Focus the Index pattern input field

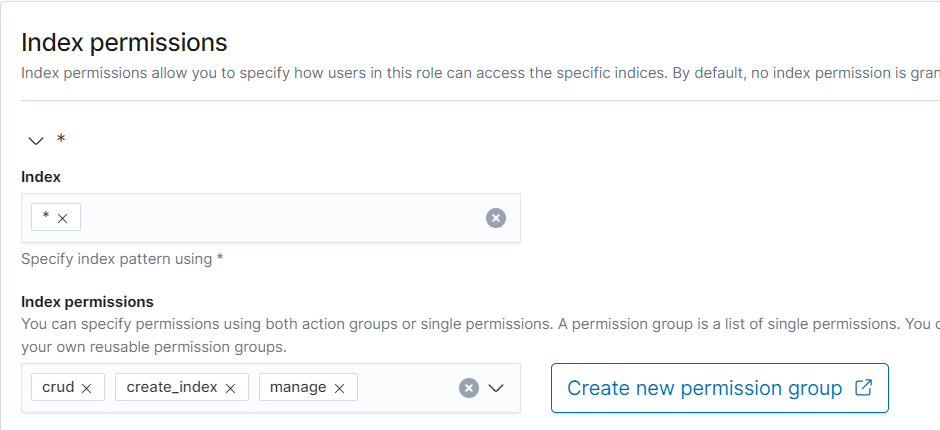(x=280, y=218)
